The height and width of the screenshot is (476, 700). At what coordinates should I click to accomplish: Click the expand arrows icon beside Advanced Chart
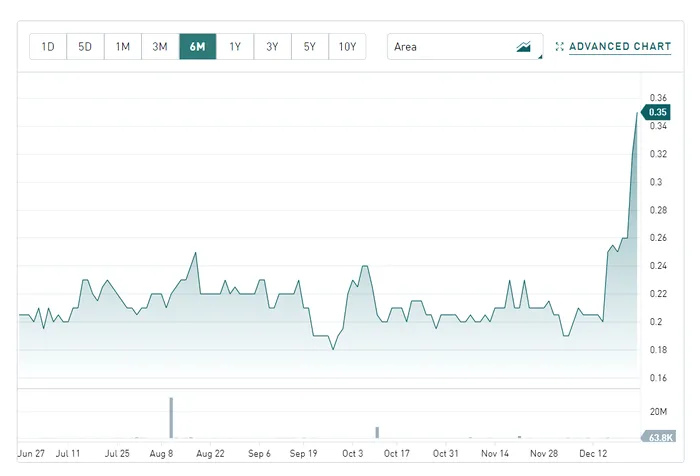[560, 47]
